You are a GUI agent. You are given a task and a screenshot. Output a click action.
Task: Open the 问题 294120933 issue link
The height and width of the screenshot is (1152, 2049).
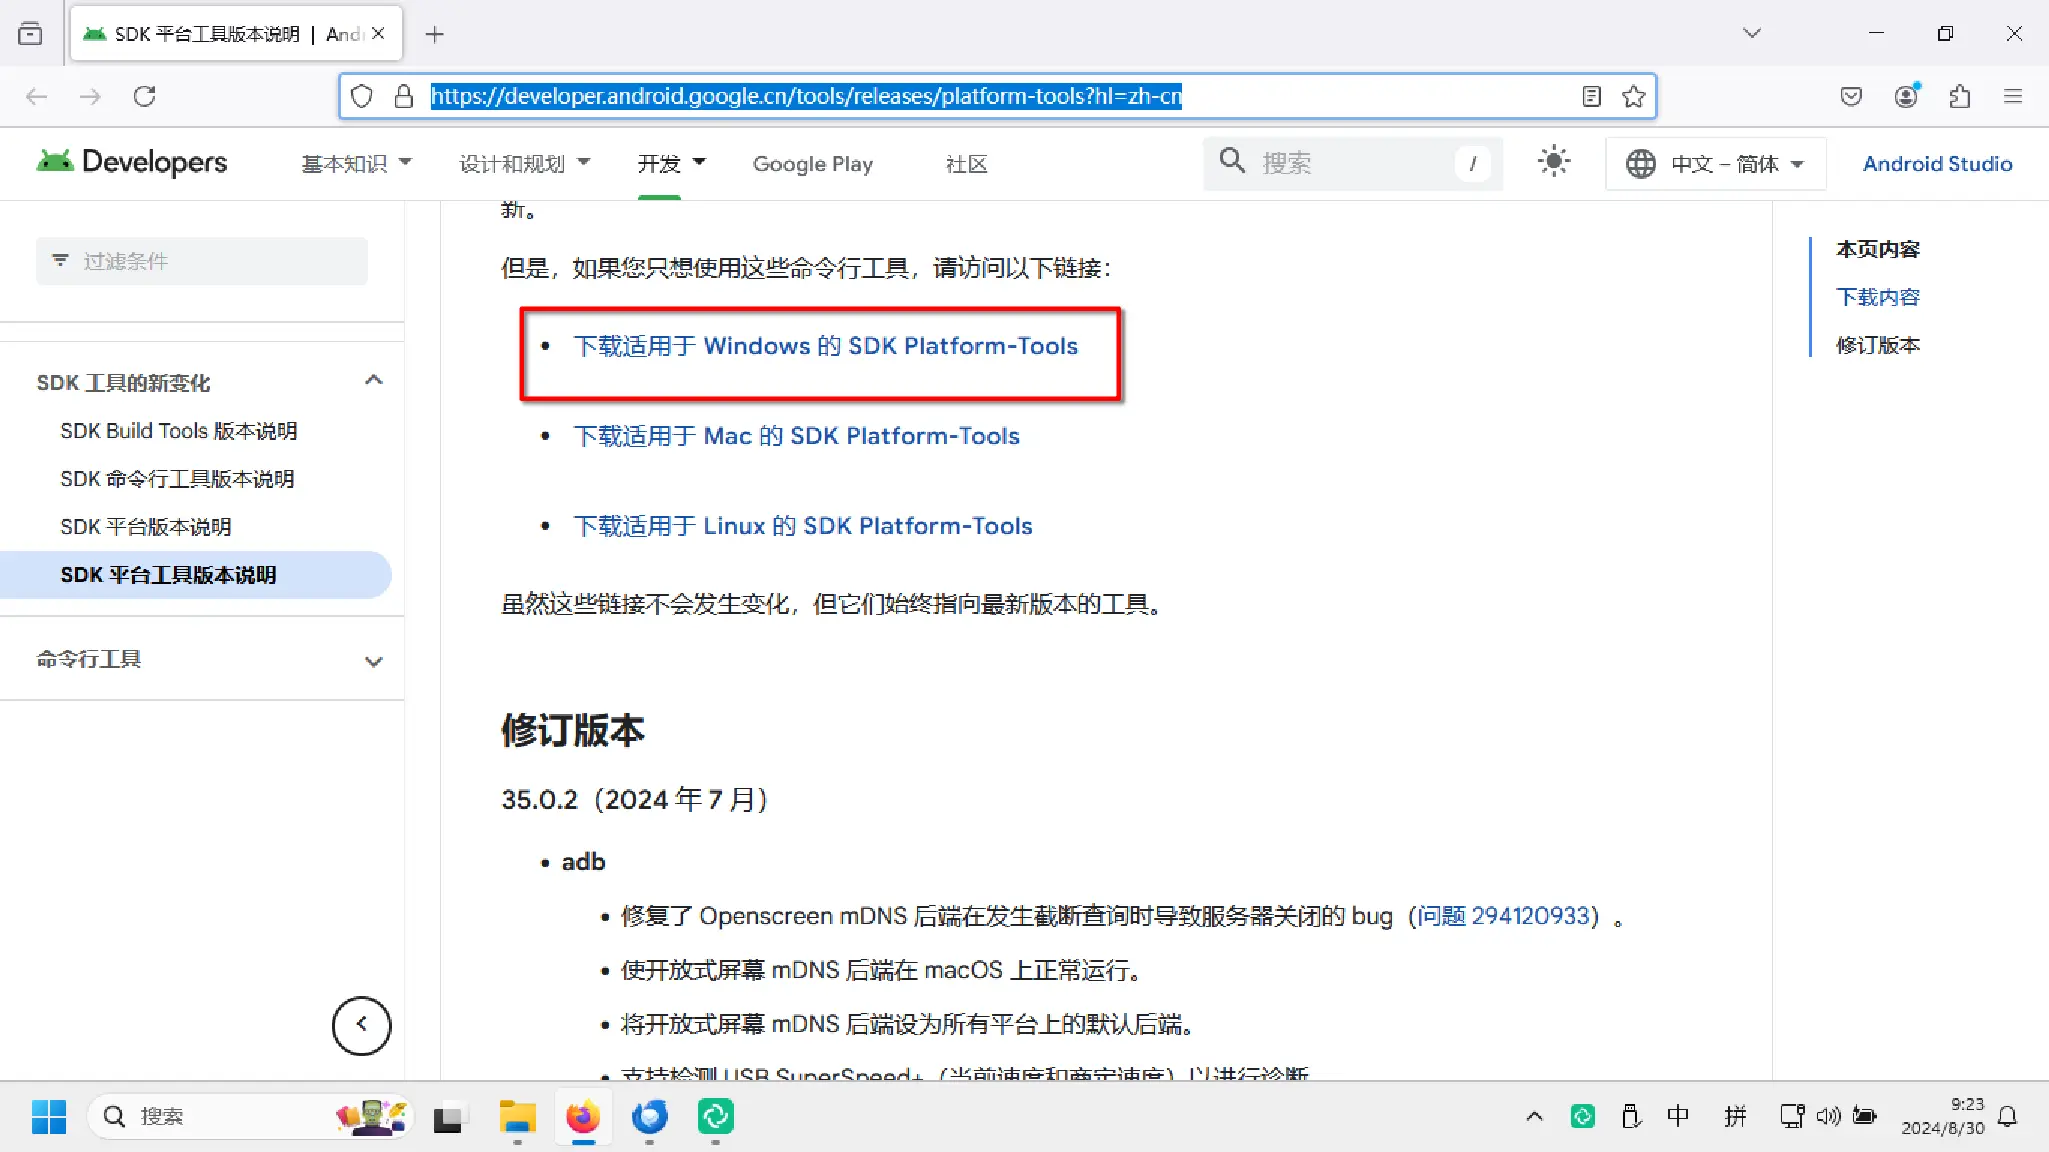pyautogui.click(x=1502, y=916)
